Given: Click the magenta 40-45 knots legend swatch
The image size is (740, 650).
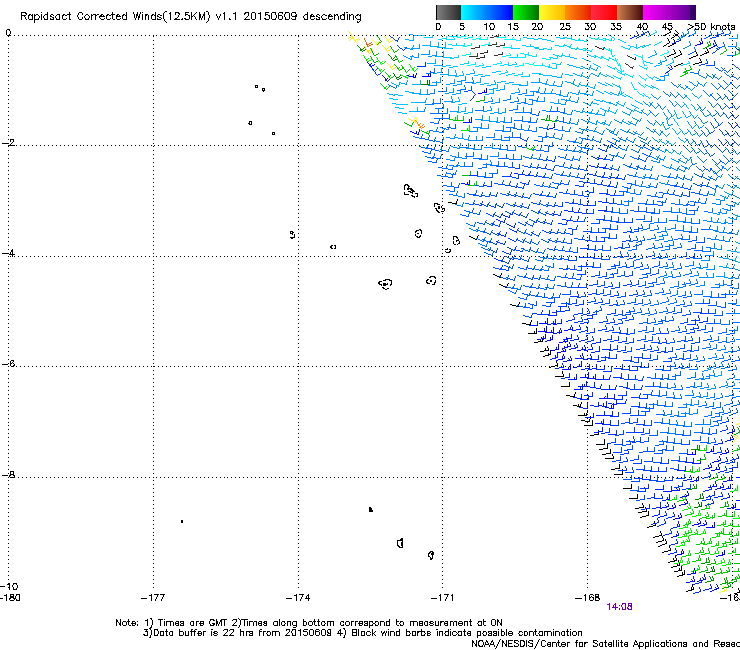Looking at the screenshot, I should pos(656,12).
